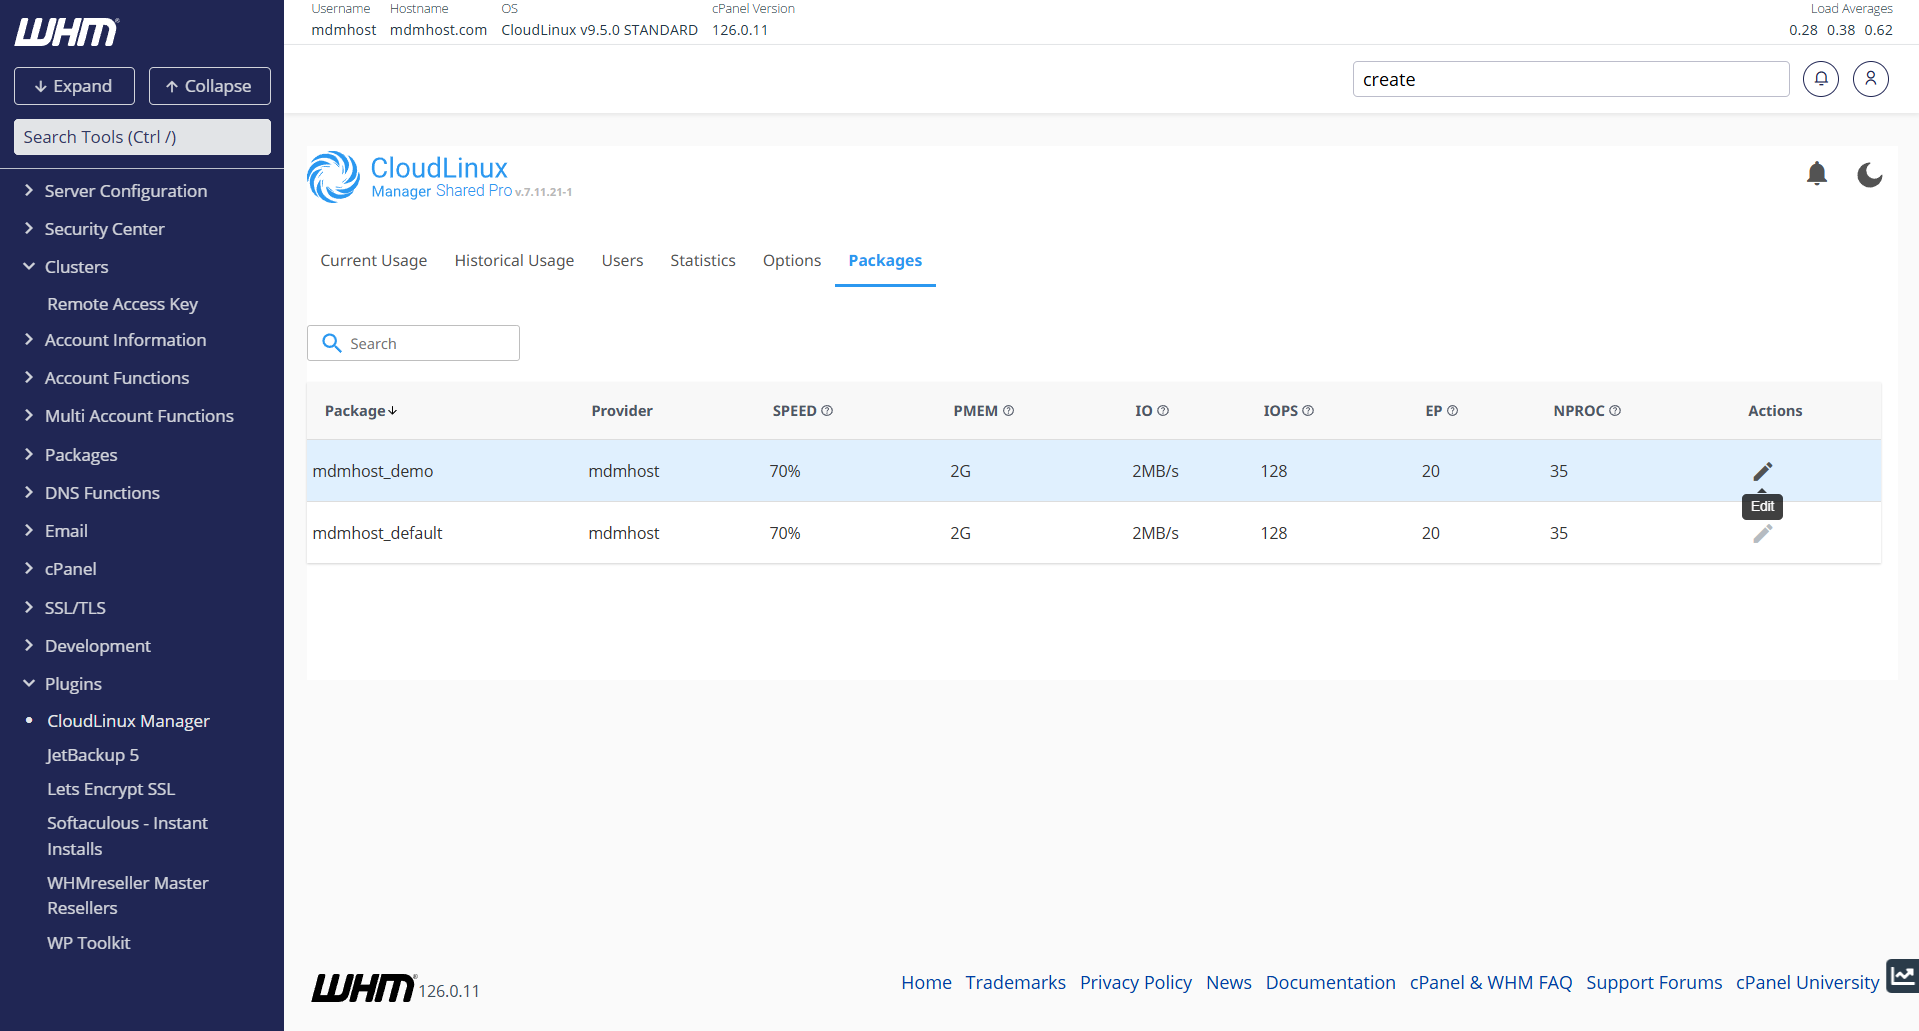This screenshot has width=1919, height=1031.
Task: Open the Privacy Policy footer link
Action: pyautogui.click(x=1135, y=982)
